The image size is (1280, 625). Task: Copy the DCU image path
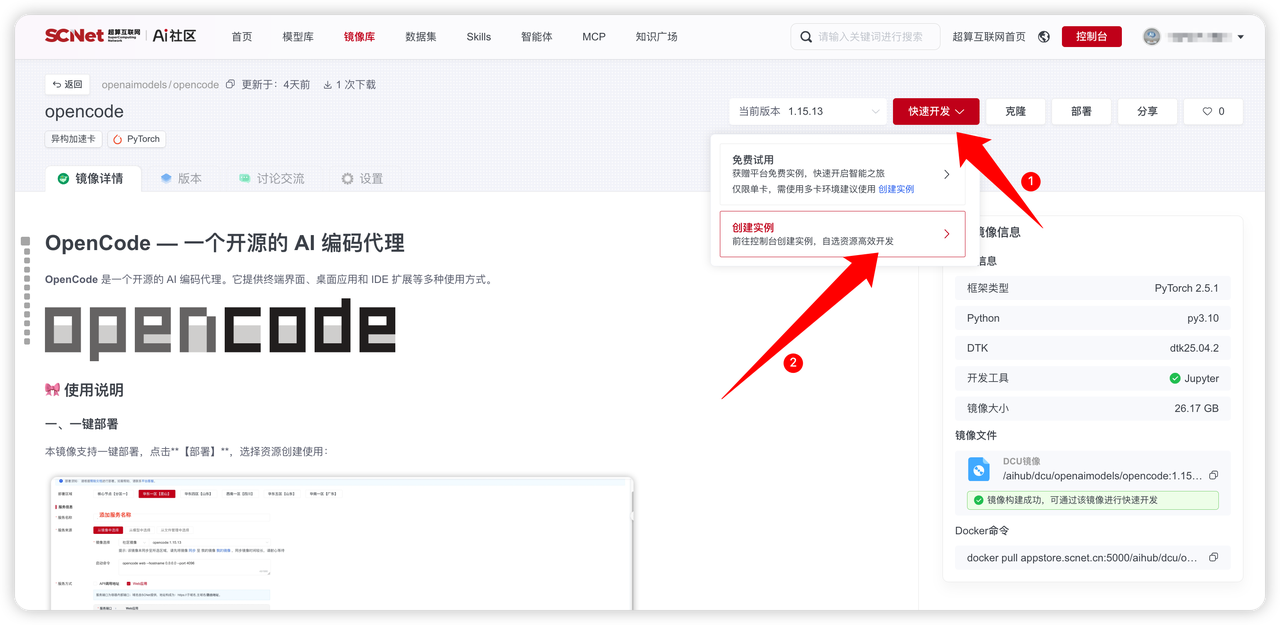1213,476
